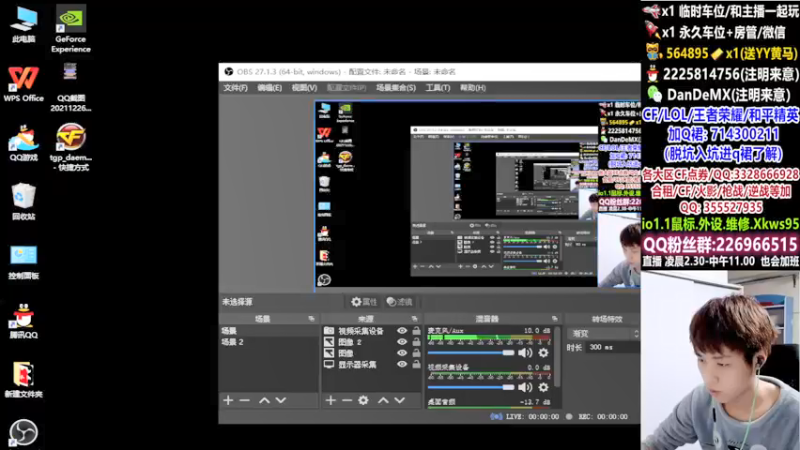Move the selected source down
Image resolution: width=800 pixels, height=450 pixels.
click(x=399, y=401)
